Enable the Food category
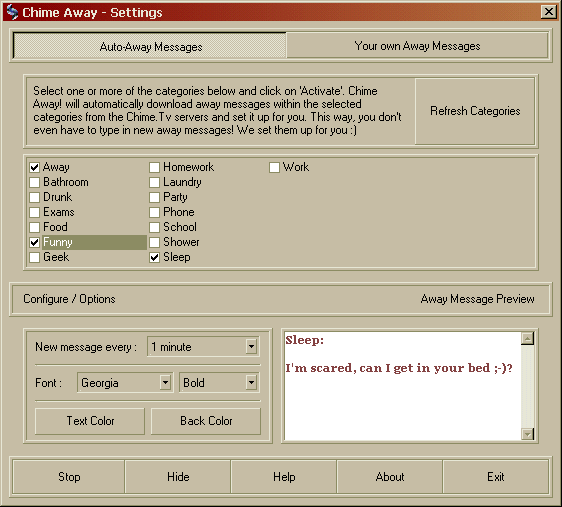 (34, 228)
